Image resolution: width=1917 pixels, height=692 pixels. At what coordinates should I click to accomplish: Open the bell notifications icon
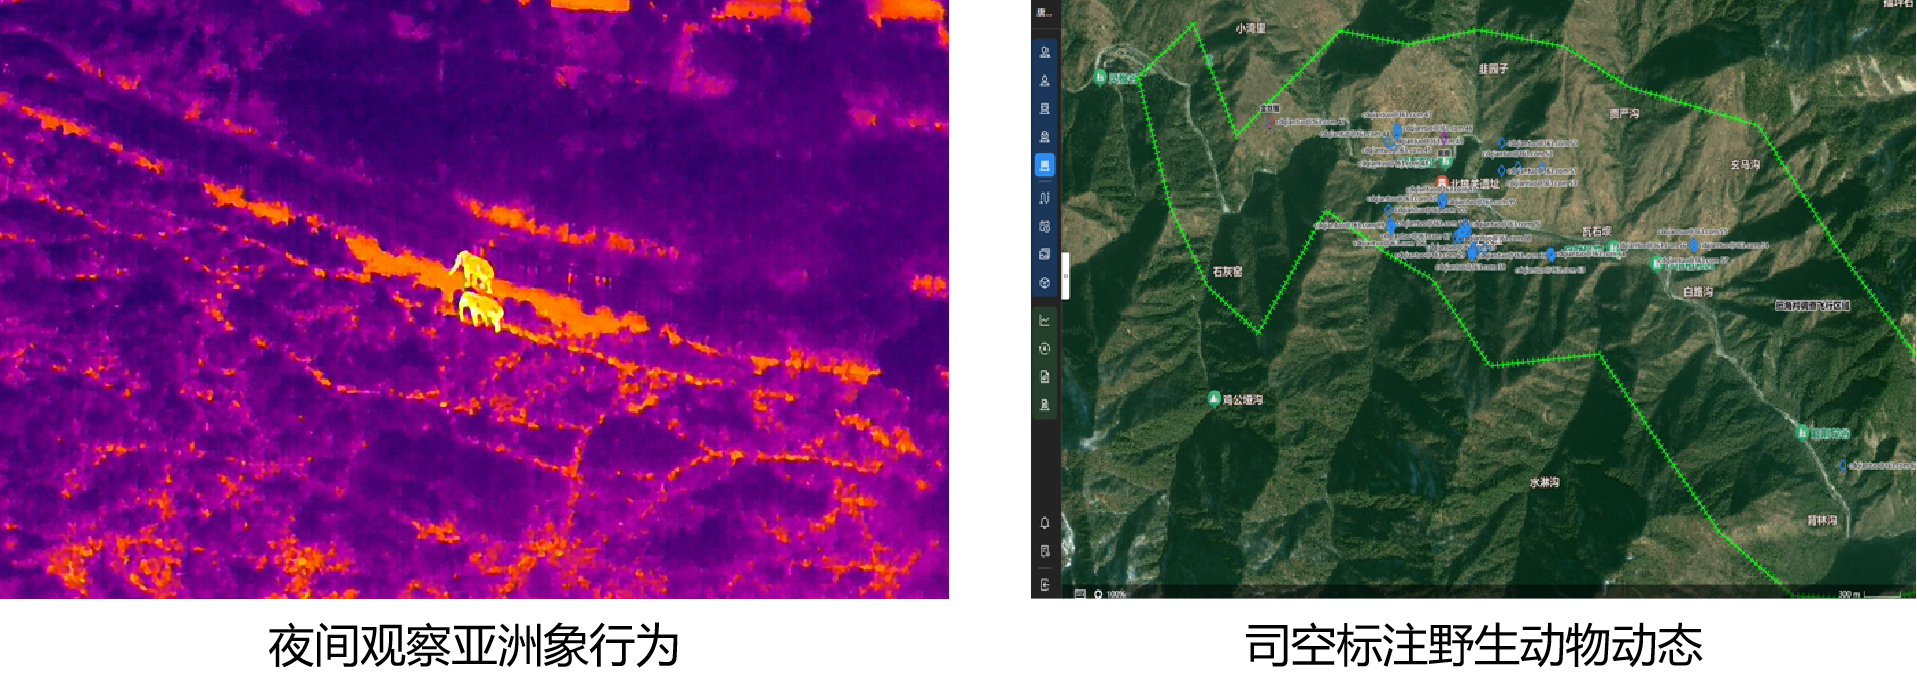pyautogui.click(x=1045, y=523)
